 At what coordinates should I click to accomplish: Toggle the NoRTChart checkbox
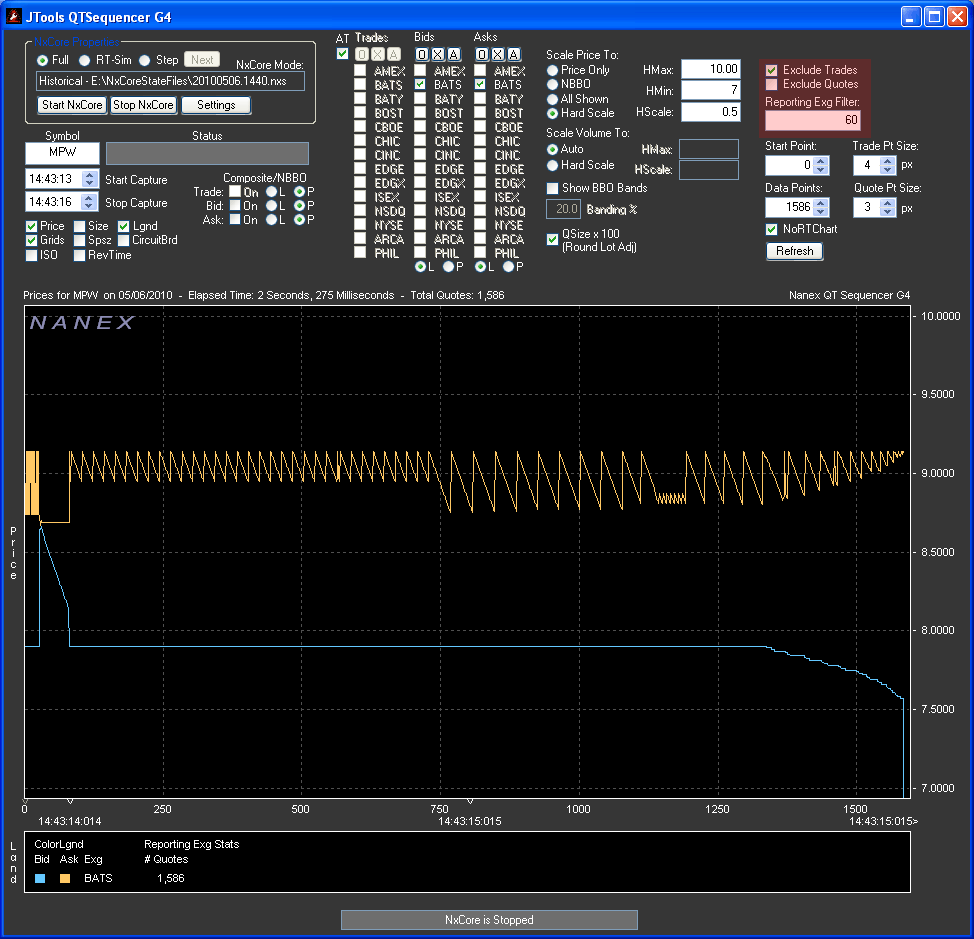pos(771,229)
